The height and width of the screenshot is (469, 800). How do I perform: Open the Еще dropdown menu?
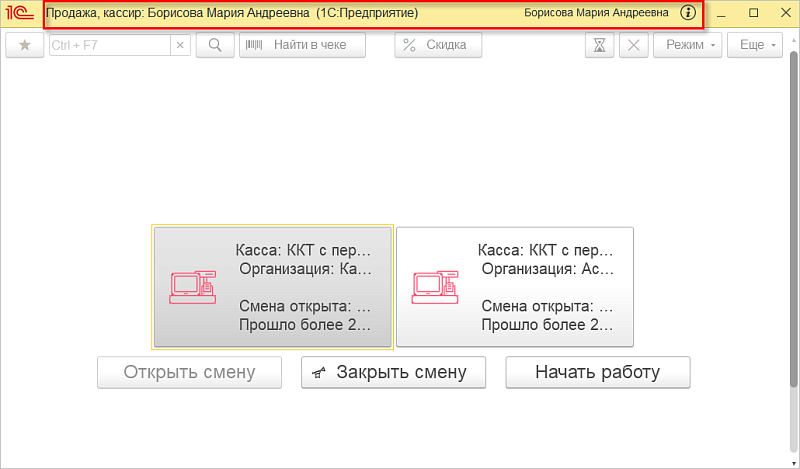755,45
